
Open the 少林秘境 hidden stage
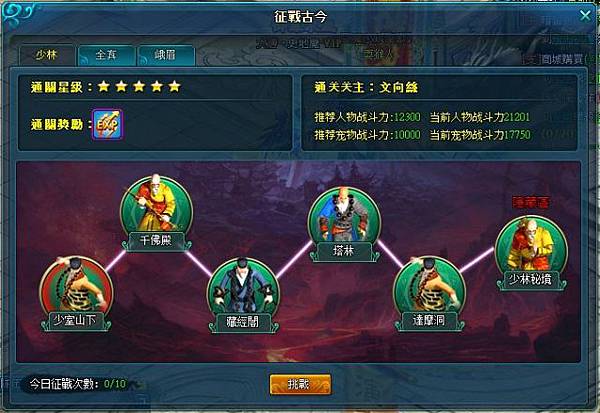pos(531,253)
